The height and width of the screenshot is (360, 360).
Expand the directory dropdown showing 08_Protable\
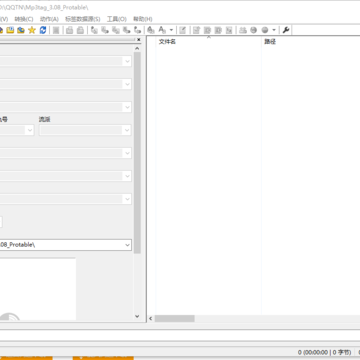pyautogui.click(x=127, y=245)
